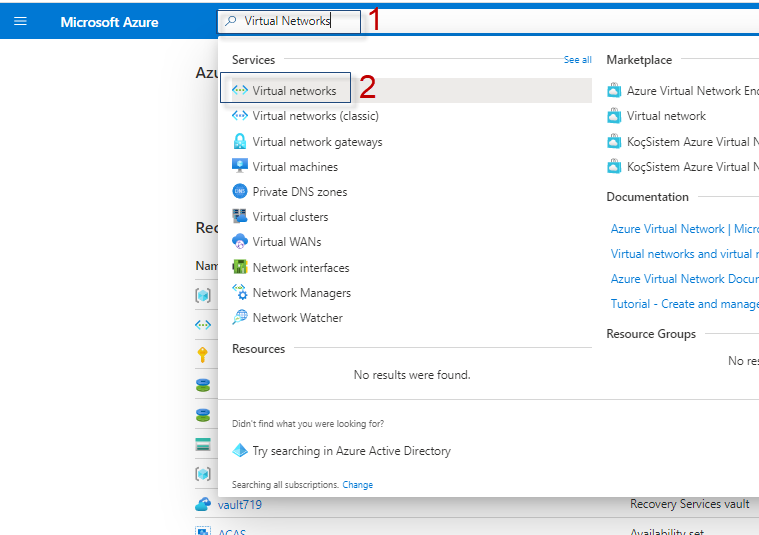Click the vault719 recovery vault icon
Screen dimensions: 759x535
pyautogui.click(x=203, y=504)
